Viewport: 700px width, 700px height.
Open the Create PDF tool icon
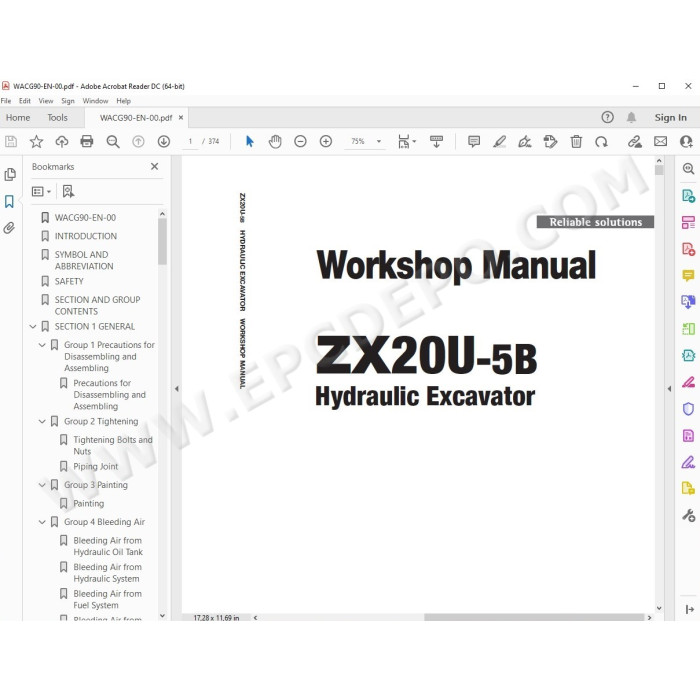click(x=688, y=249)
